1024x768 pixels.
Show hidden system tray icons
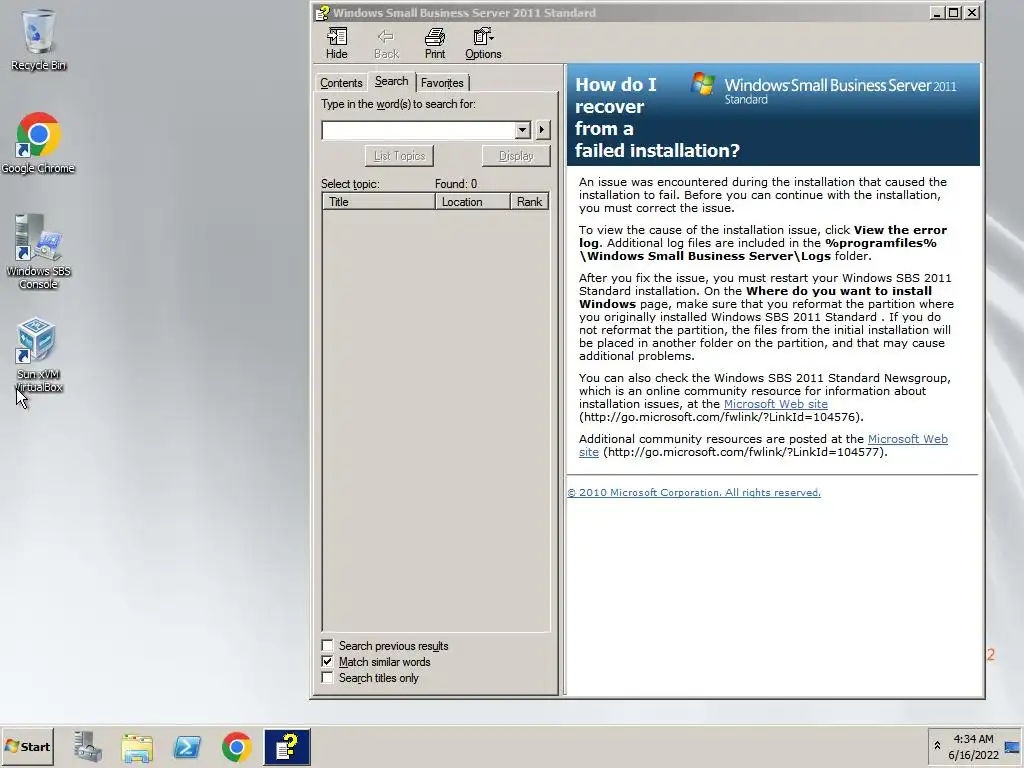(937, 746)
